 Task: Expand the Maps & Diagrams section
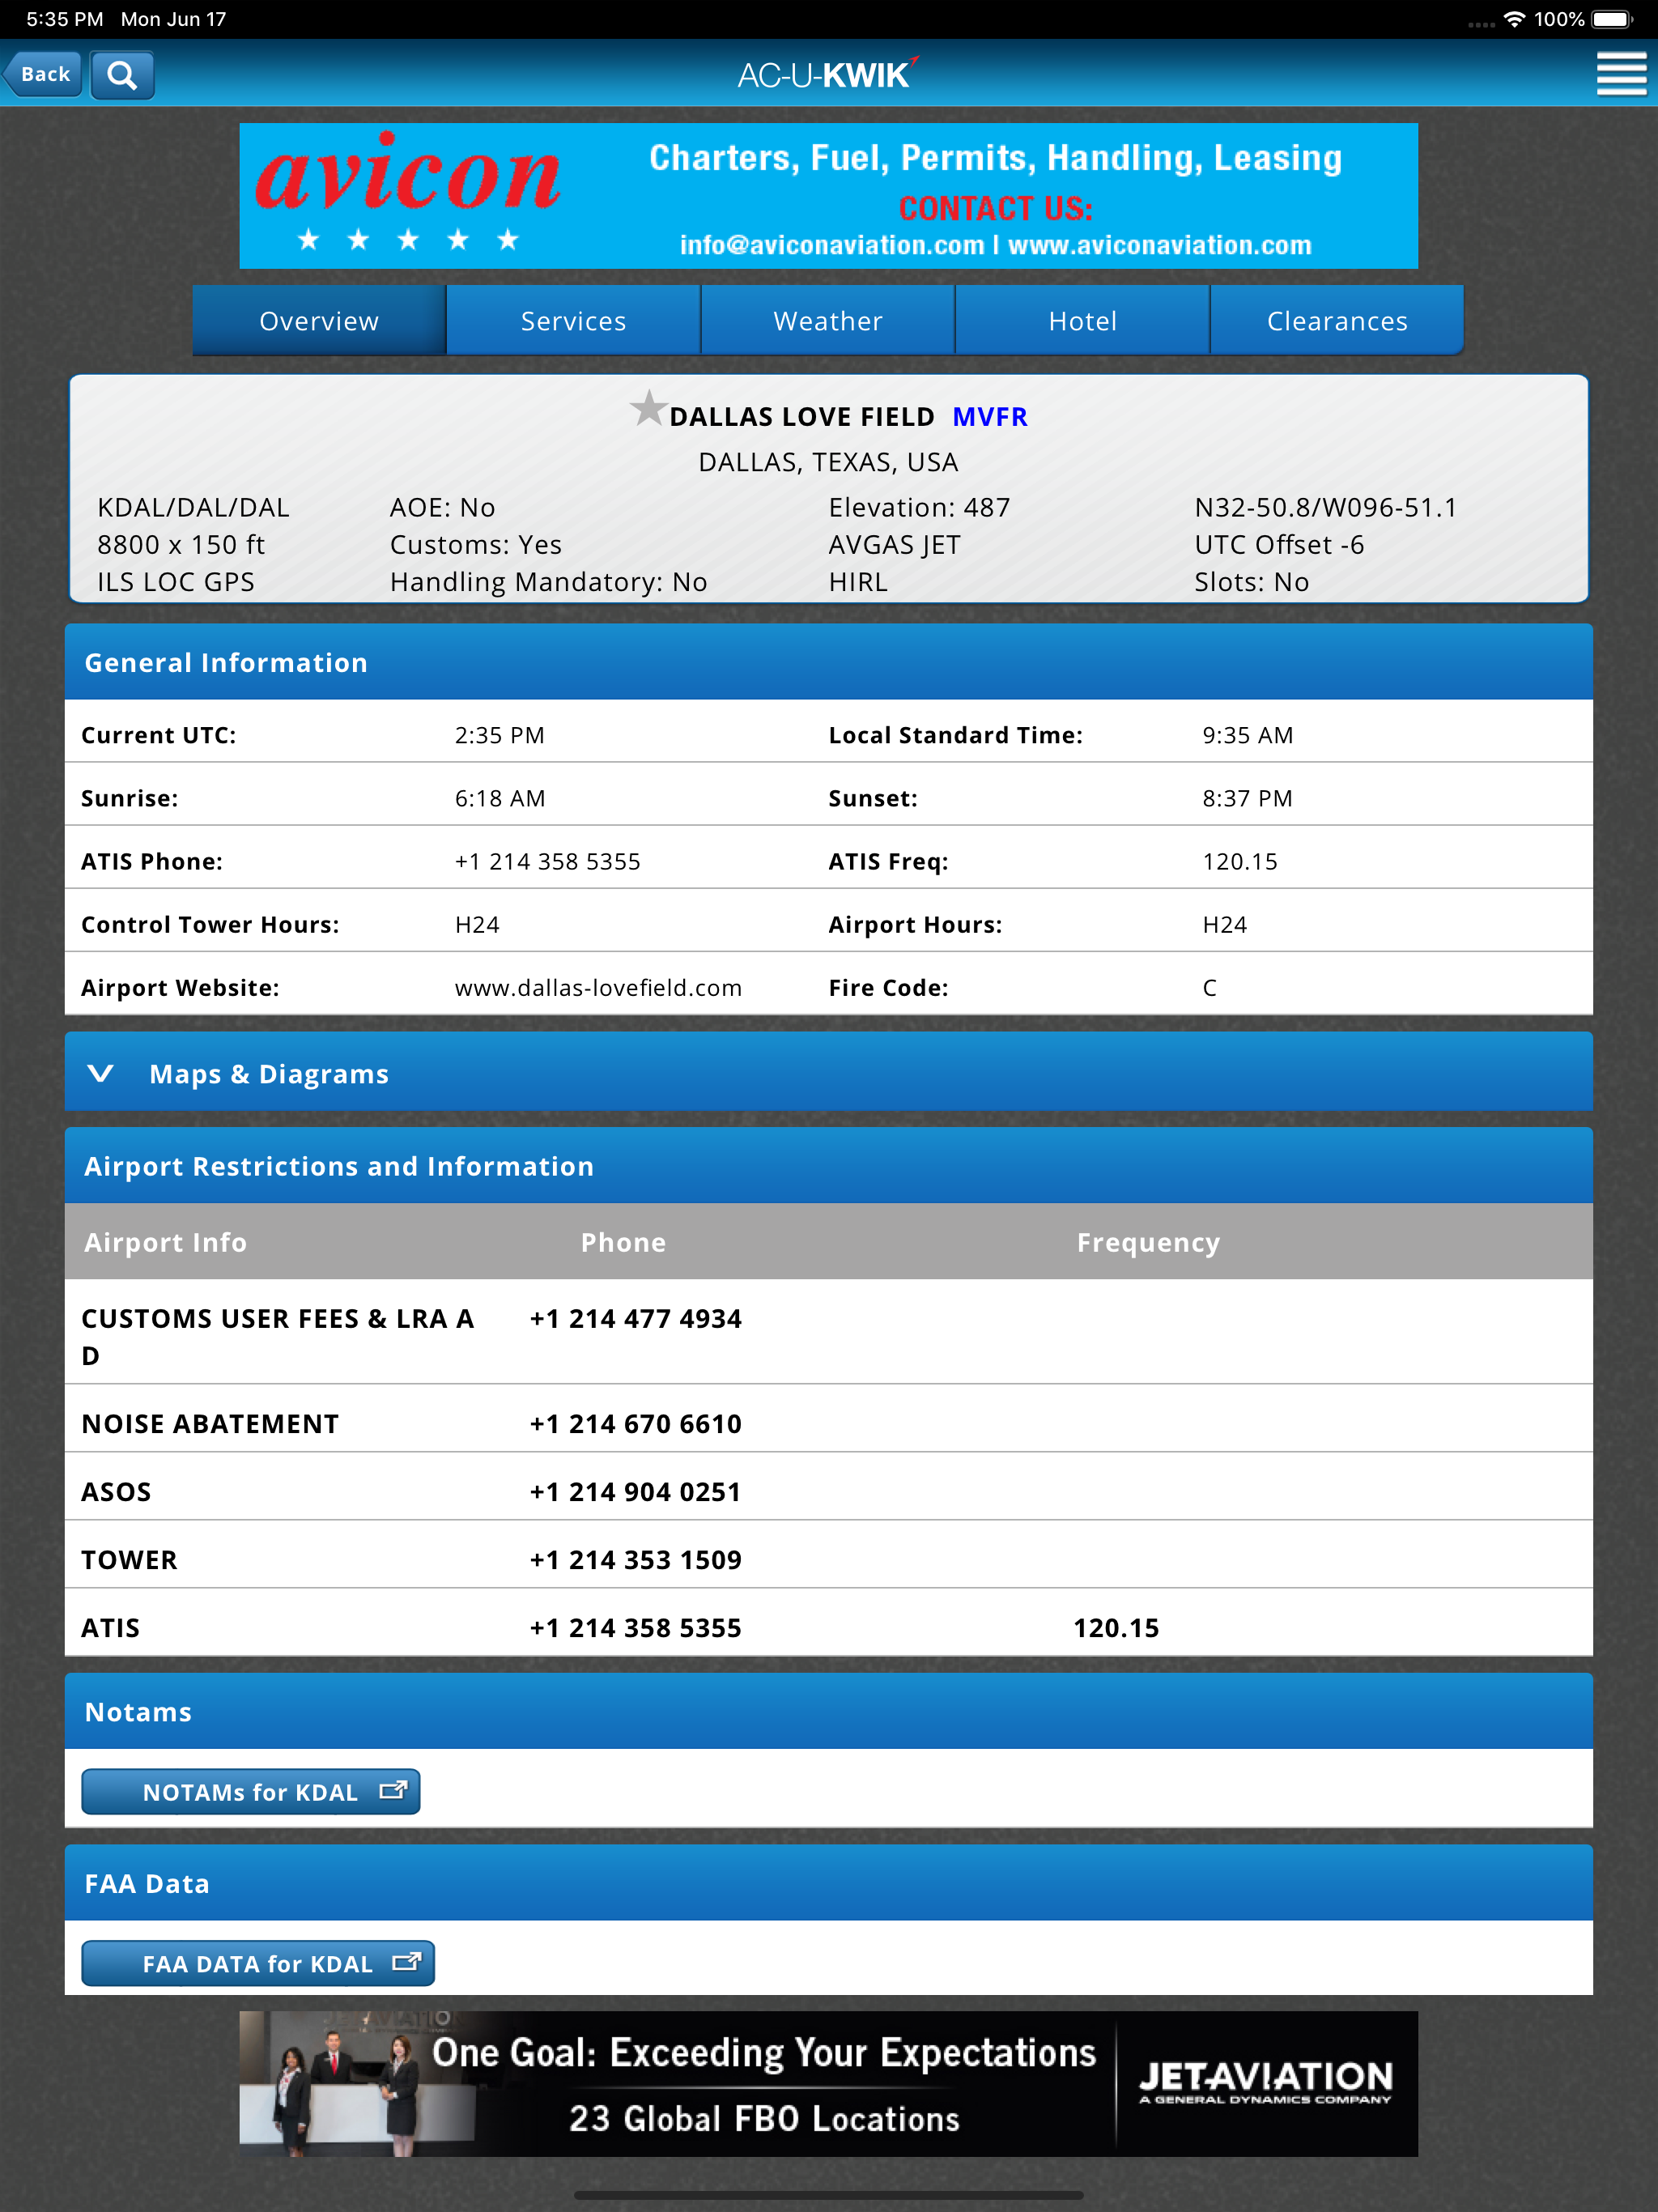268,1073
